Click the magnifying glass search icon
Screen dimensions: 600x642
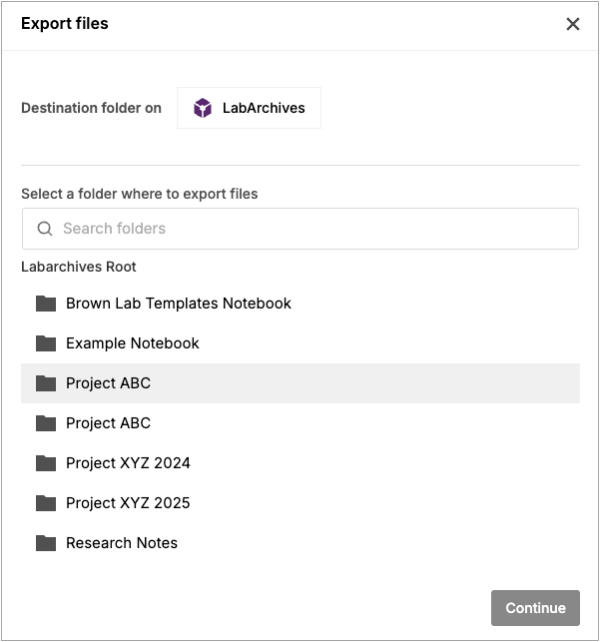(45, 228)
